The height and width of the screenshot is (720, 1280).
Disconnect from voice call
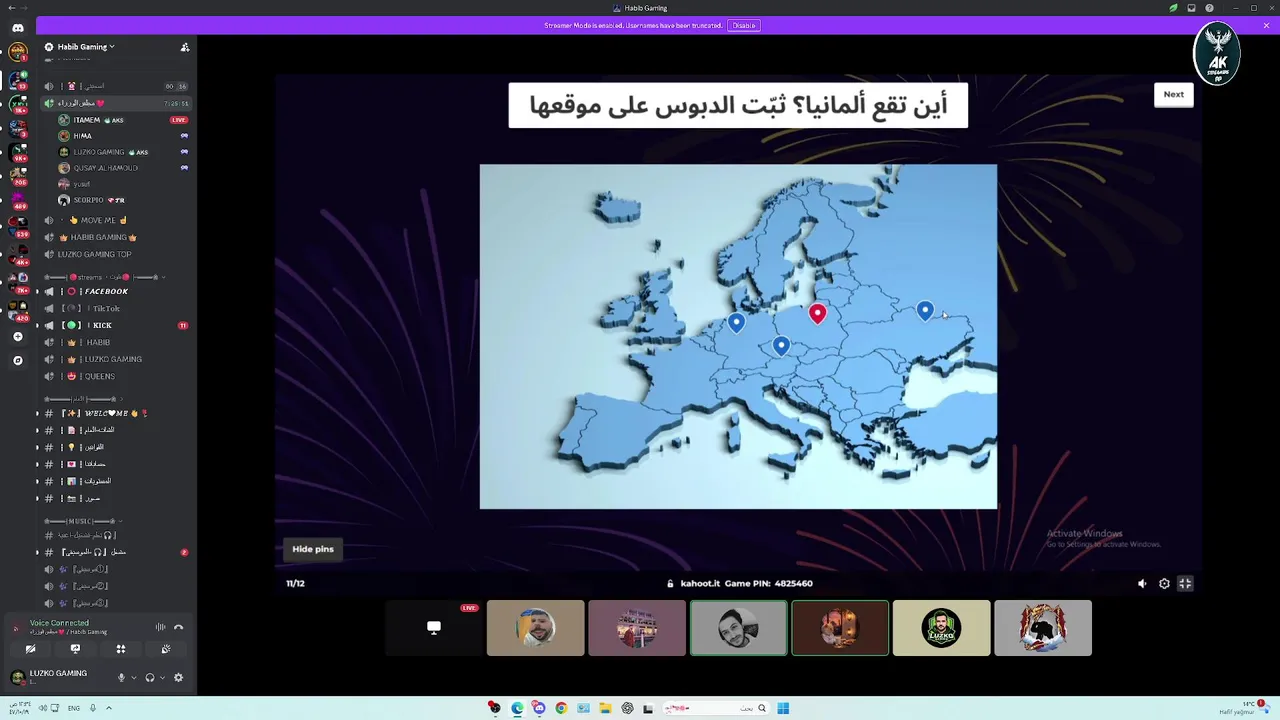click(x=179, y=627)
